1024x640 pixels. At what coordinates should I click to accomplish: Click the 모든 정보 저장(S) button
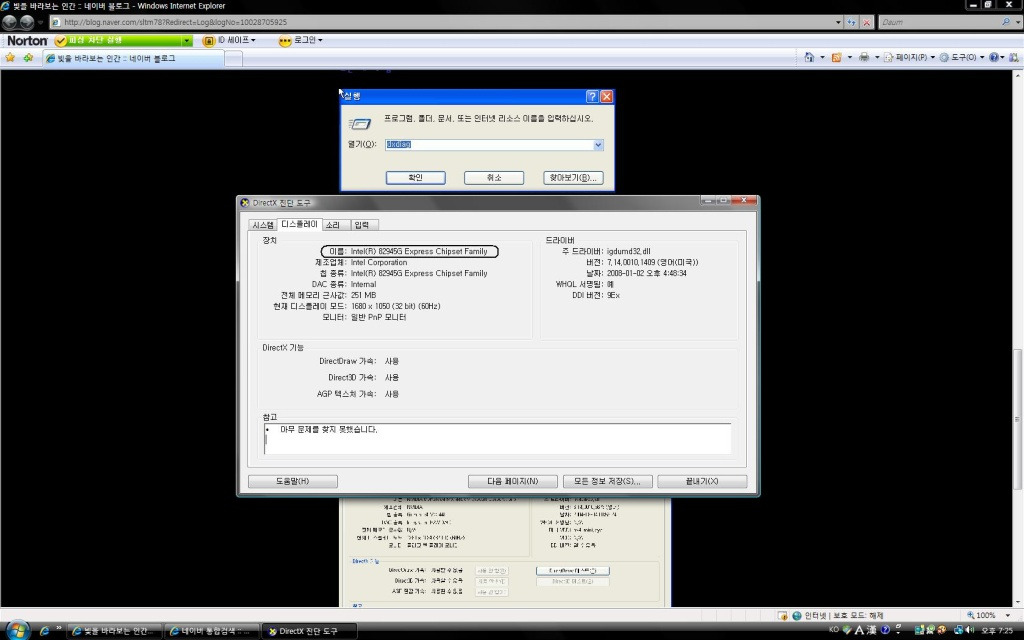[607, 481]
